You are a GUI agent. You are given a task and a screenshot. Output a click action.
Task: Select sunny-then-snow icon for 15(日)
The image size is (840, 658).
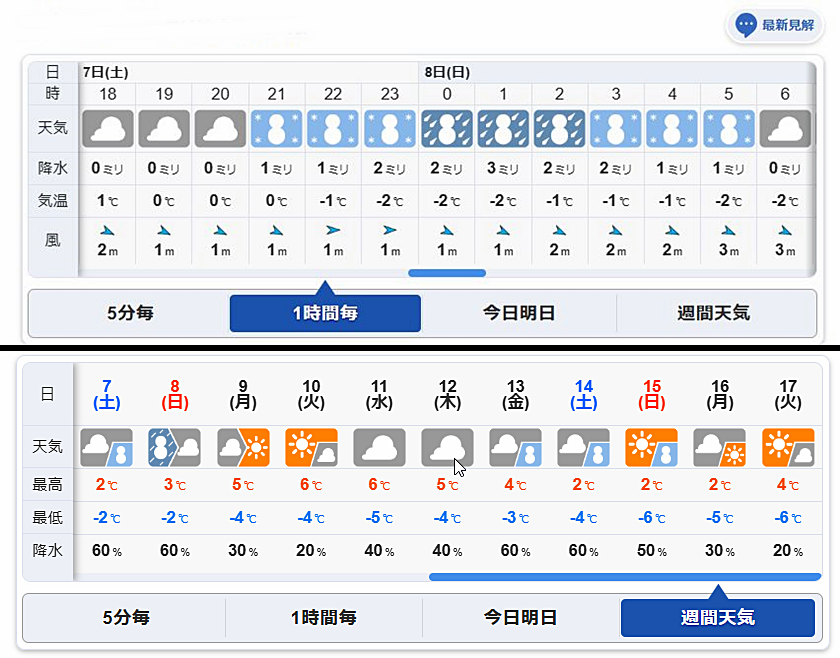pos(651,447)
